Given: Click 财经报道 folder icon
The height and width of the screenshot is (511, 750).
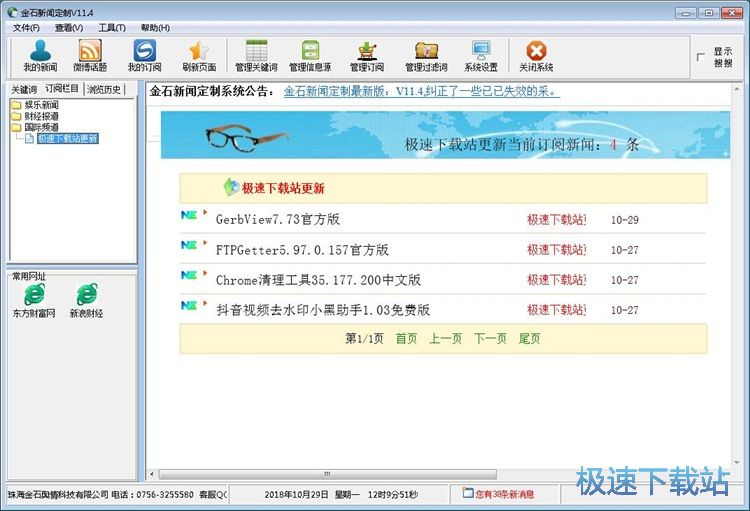Looking at the screenshot, I should click(x=16, y=116).
